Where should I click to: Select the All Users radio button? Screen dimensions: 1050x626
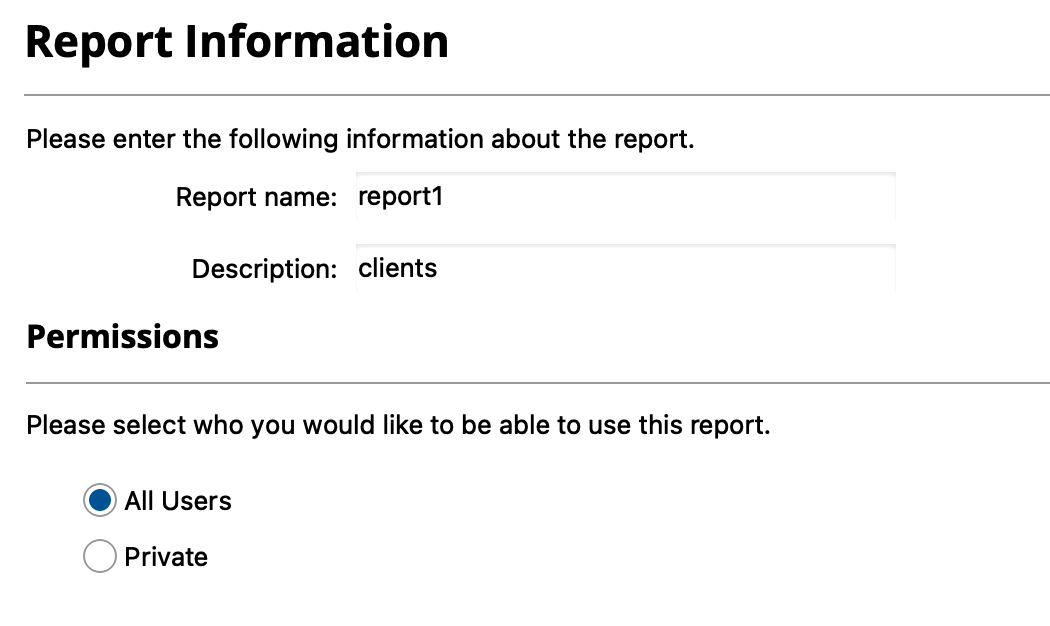99,501
